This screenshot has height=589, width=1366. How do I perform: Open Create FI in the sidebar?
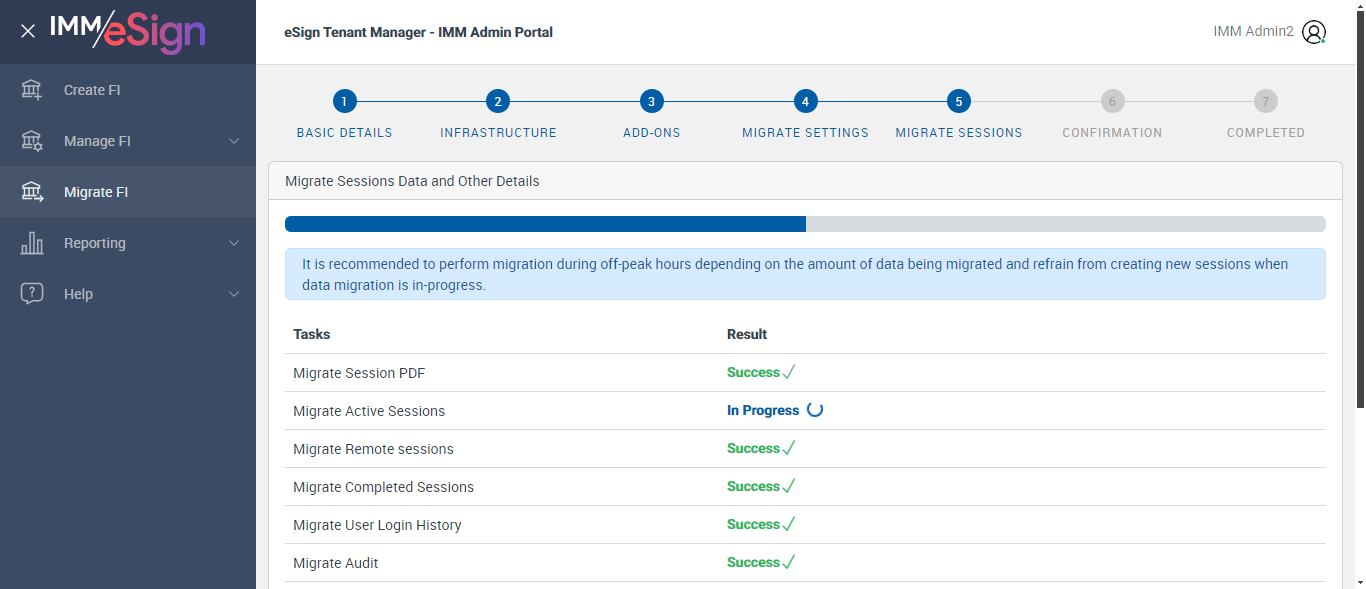[x=128, y=90]
